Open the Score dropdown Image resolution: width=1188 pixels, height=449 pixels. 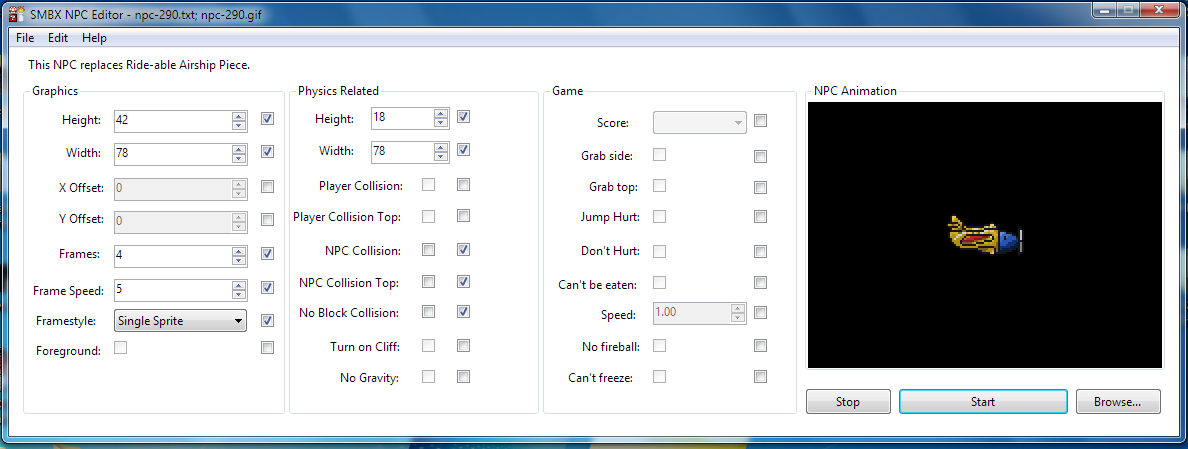(700, 122)
